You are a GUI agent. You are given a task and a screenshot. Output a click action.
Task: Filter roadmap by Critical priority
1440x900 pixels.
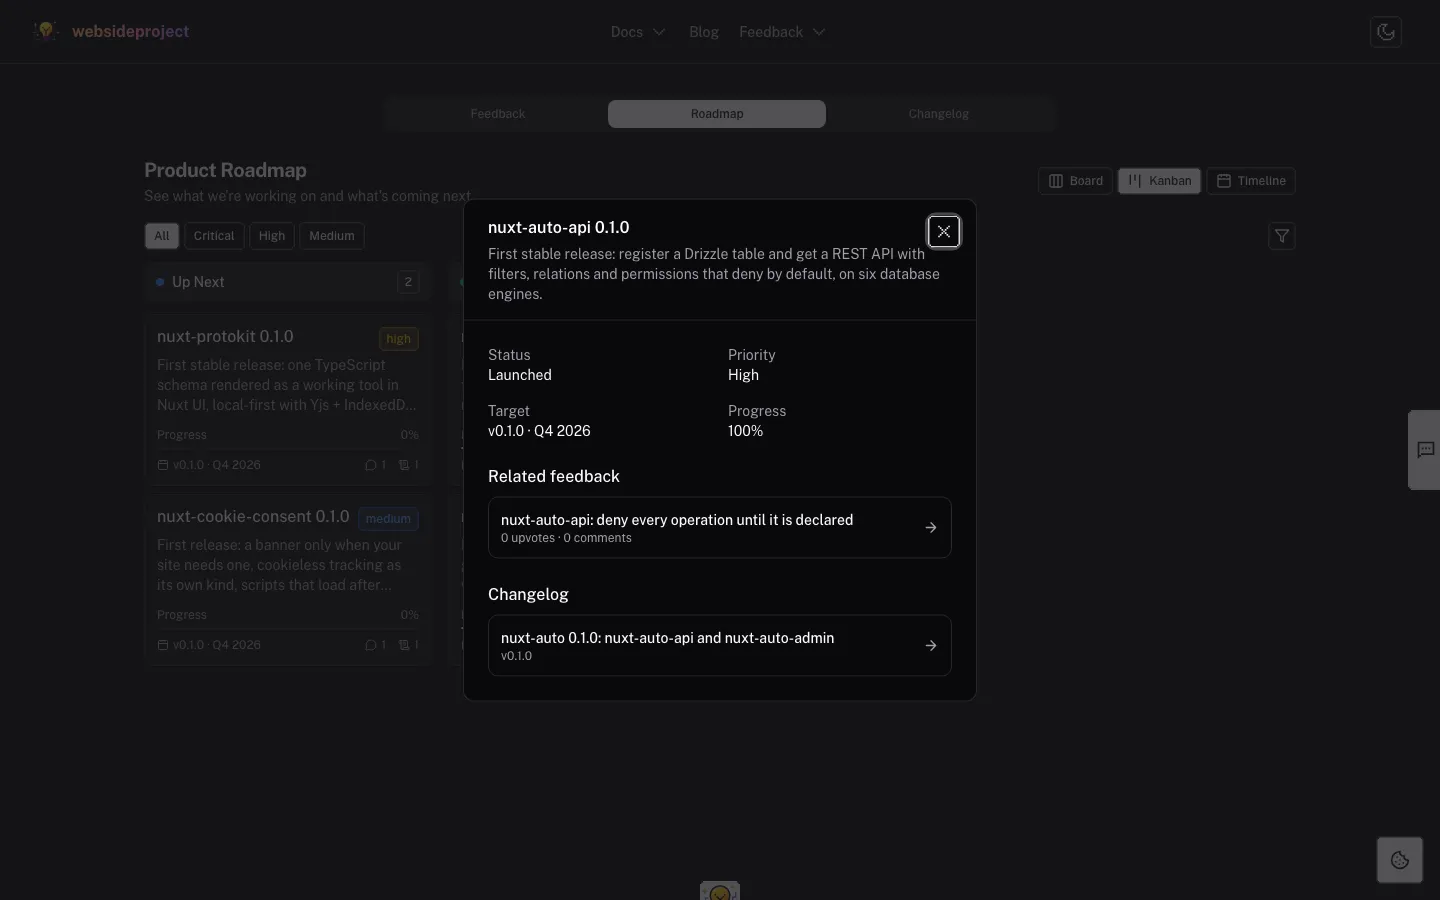pos(214,236)
